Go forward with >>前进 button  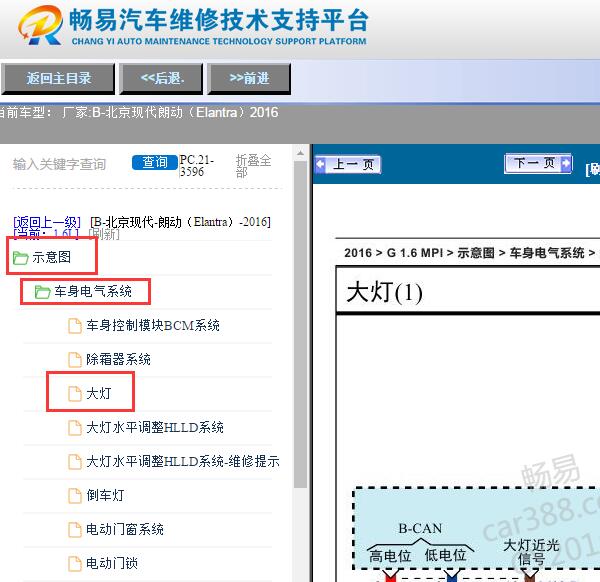pyautogui.click(x=249, y=78)
